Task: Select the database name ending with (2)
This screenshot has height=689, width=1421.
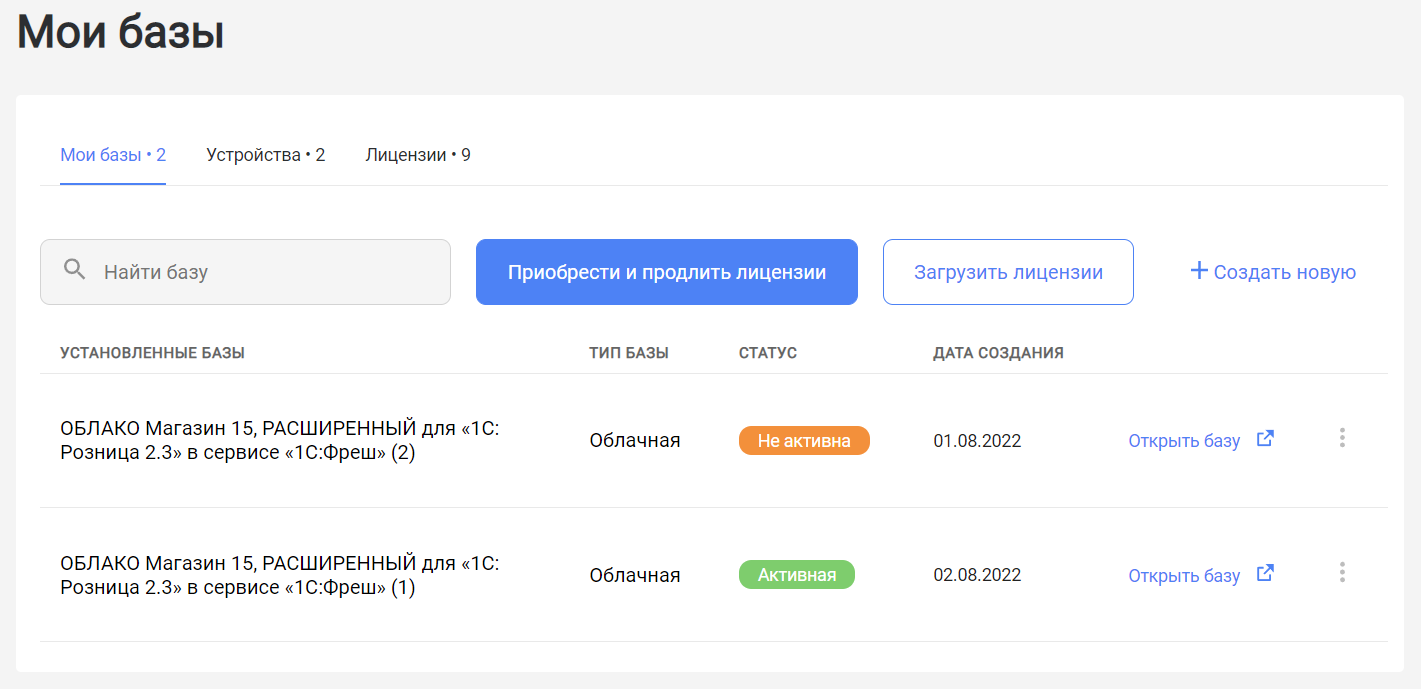Action: click(x=280, y=441)
